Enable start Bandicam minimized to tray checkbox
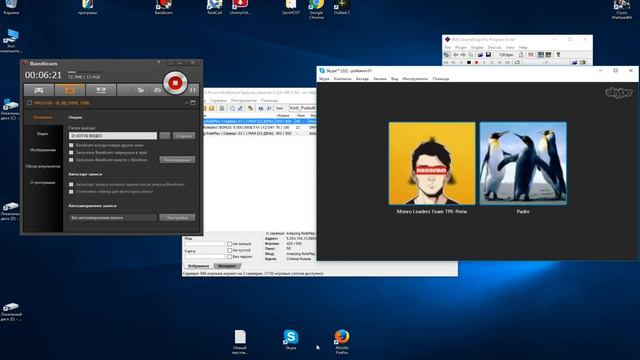The image size is (640, 360). click(x=71, y=153)
